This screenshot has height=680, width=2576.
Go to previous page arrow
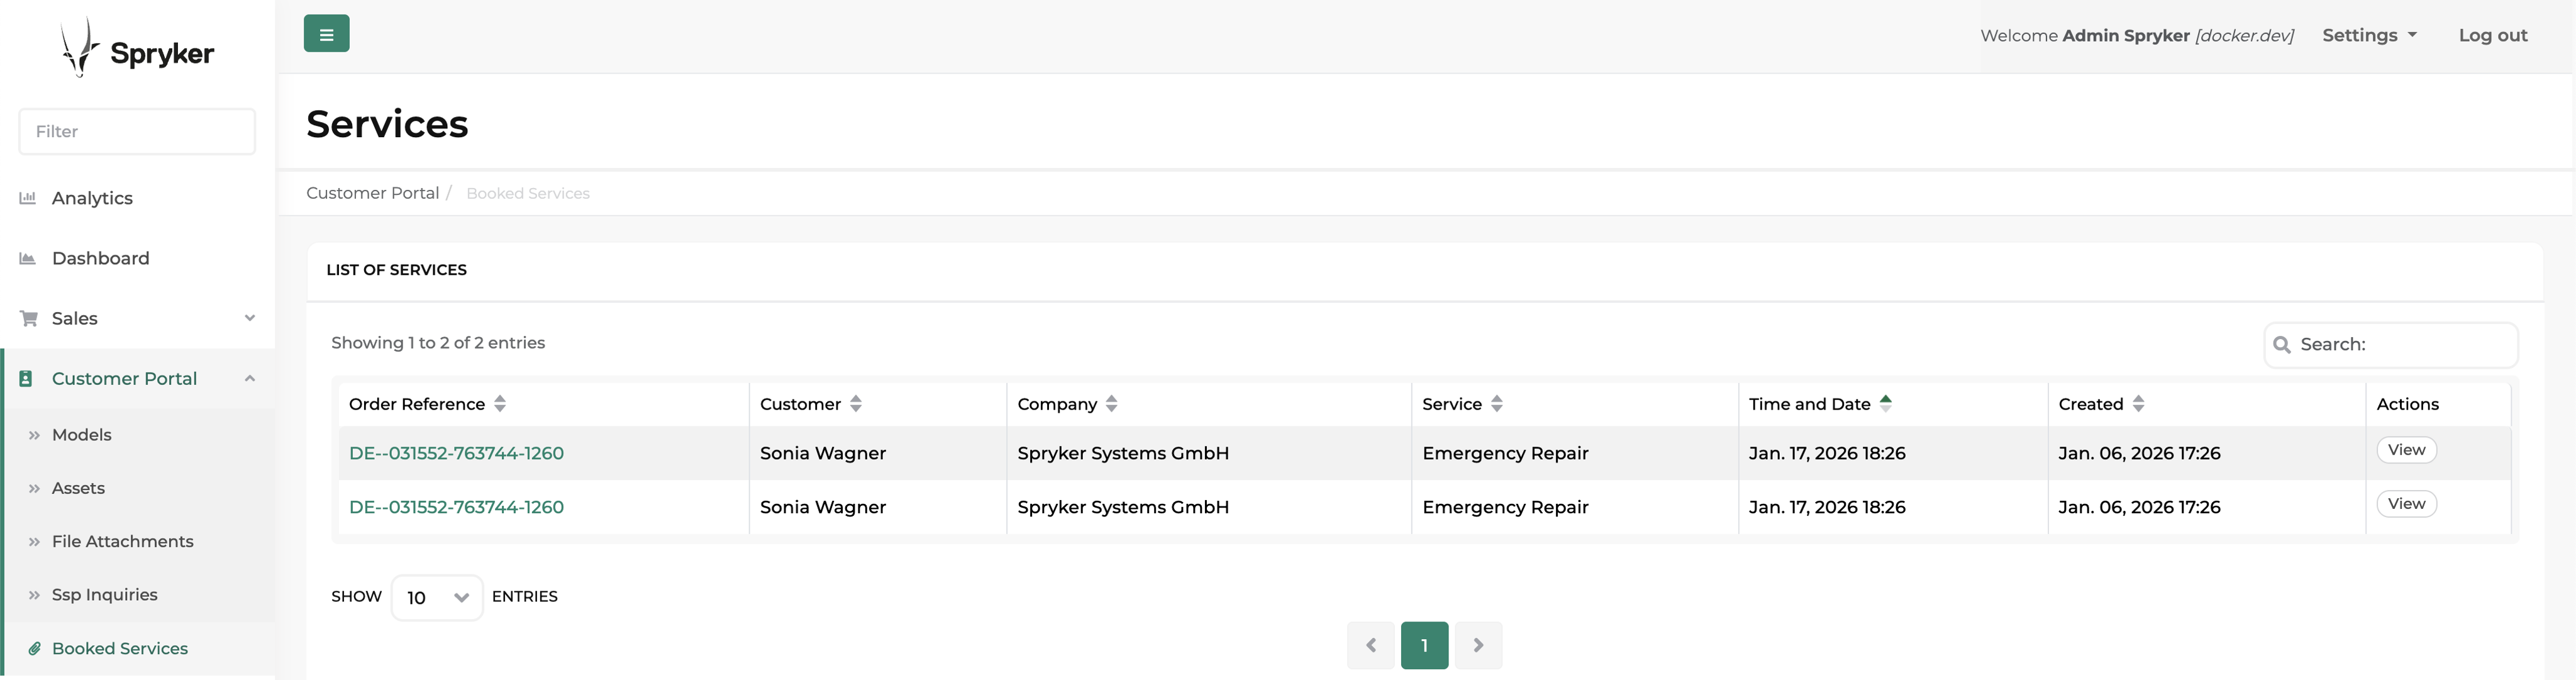1371,645
